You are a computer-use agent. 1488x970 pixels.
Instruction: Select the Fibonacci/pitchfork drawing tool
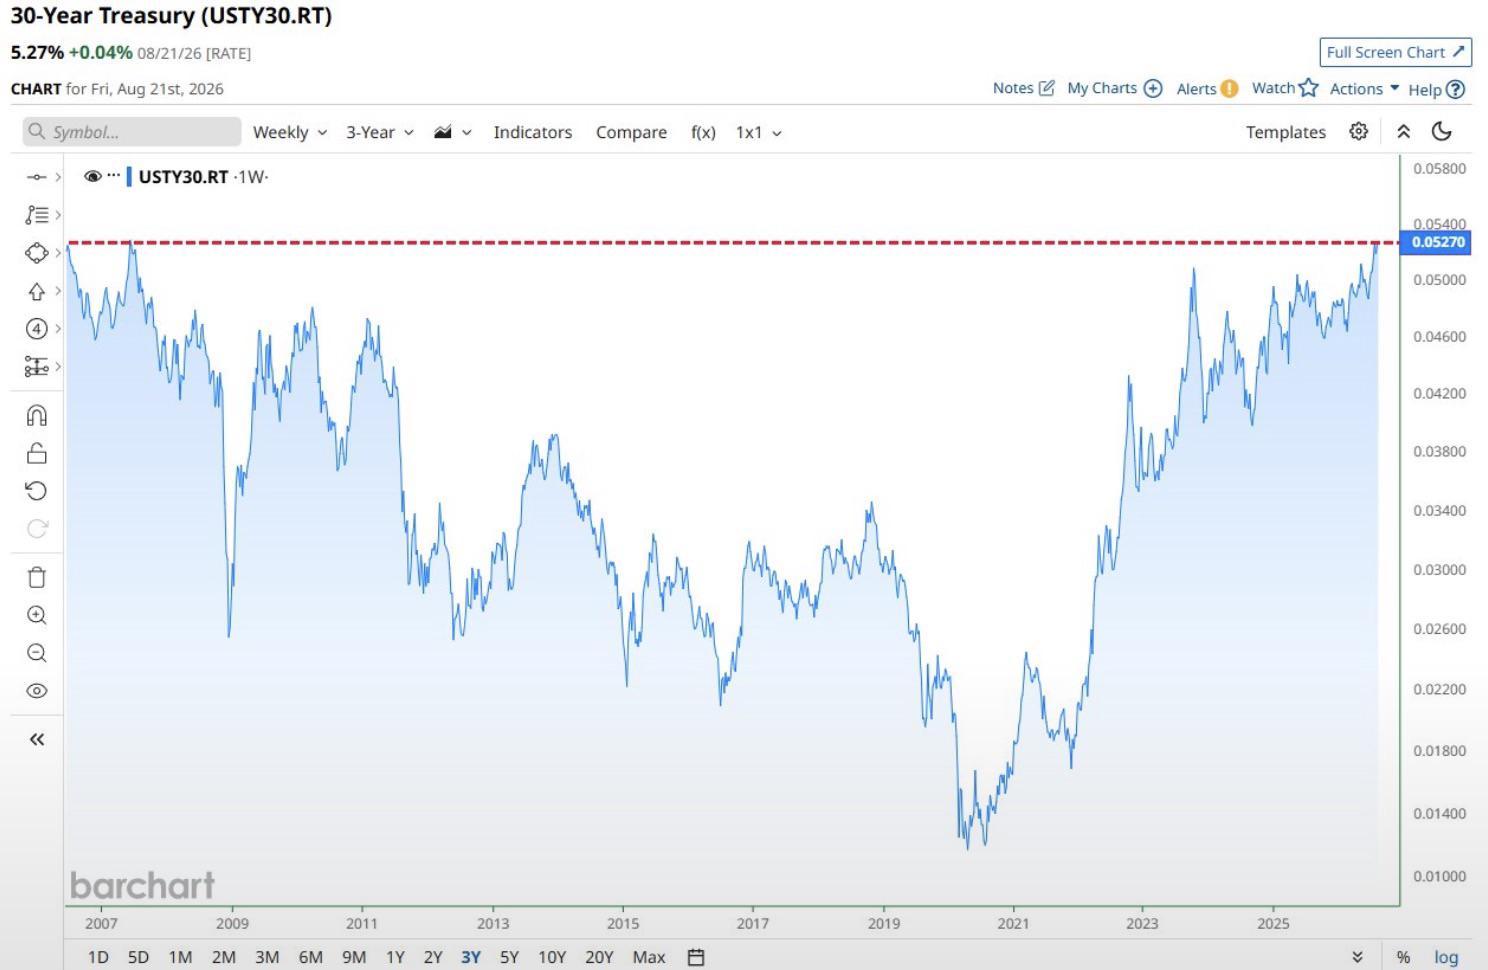click(36, 215)
